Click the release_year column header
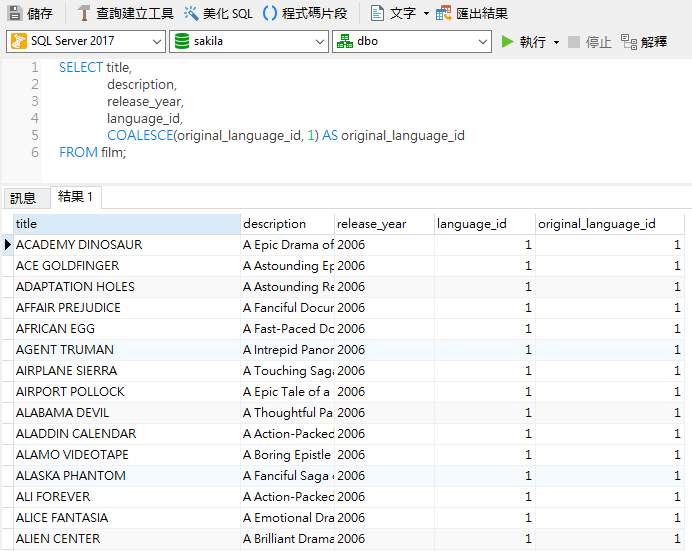 (x=383, y=224)
